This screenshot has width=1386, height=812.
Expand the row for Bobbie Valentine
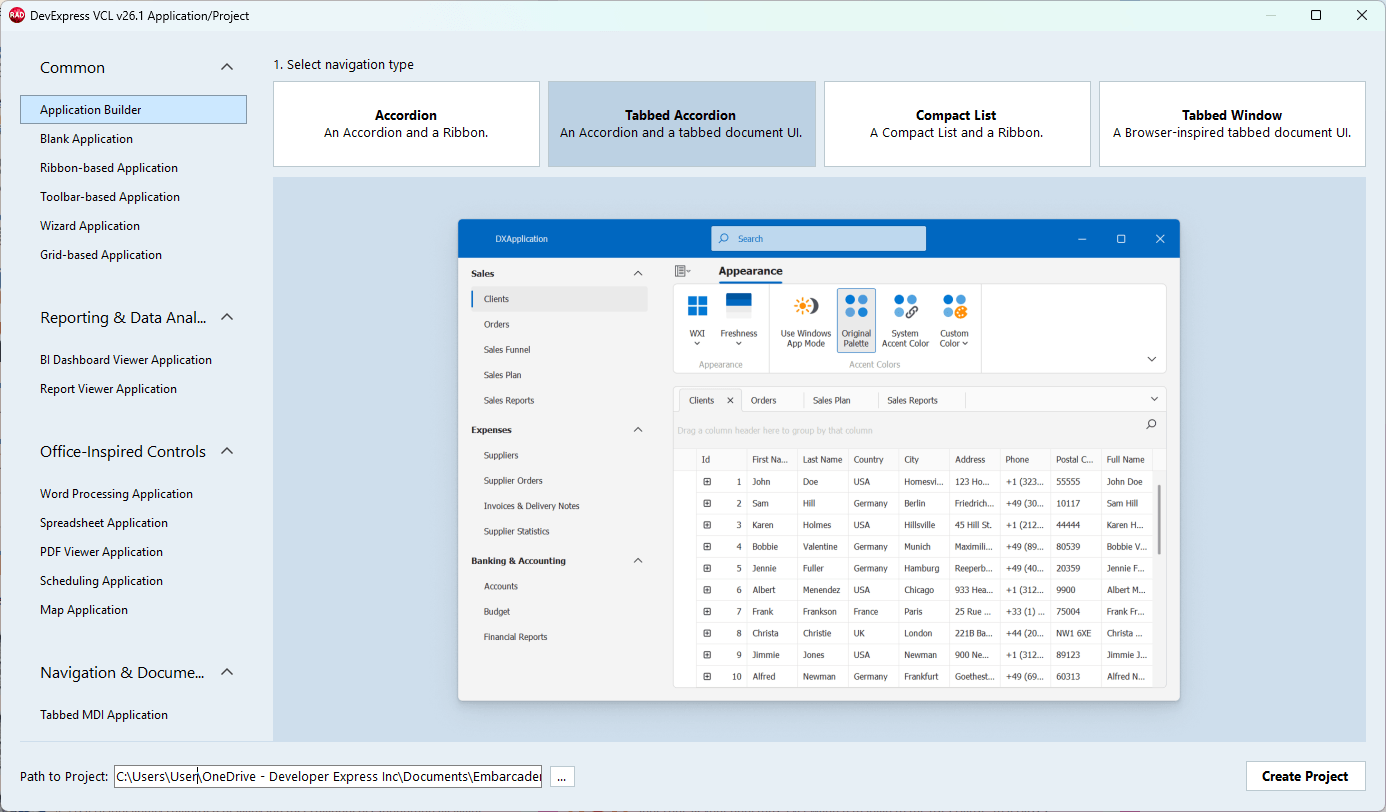[707, 547]
